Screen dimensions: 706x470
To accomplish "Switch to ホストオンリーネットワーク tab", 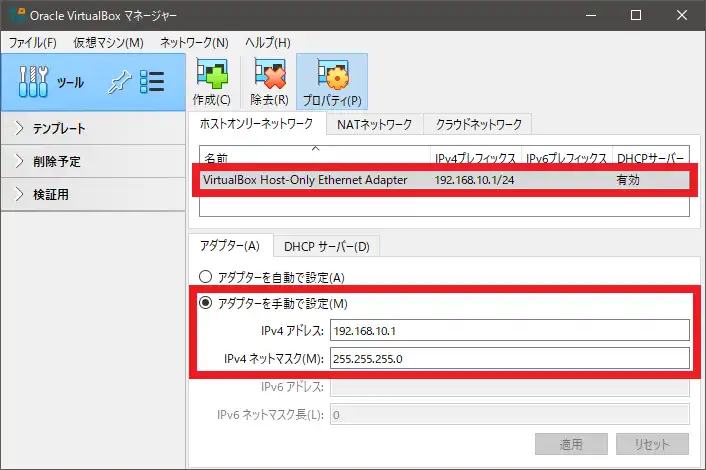I will 256,124.
